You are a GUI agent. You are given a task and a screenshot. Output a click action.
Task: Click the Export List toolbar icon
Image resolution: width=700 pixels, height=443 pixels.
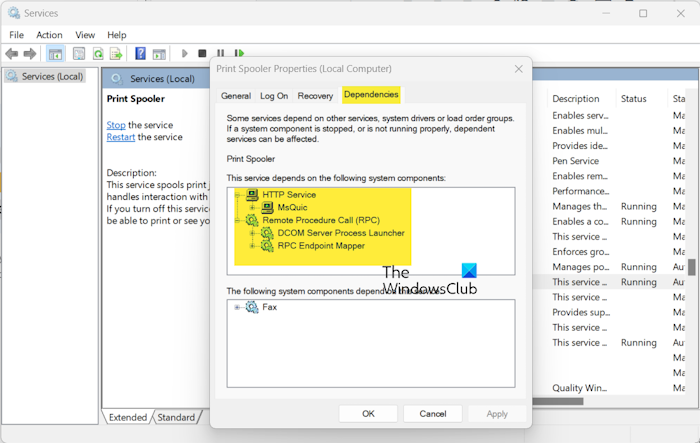click(116, 54)
